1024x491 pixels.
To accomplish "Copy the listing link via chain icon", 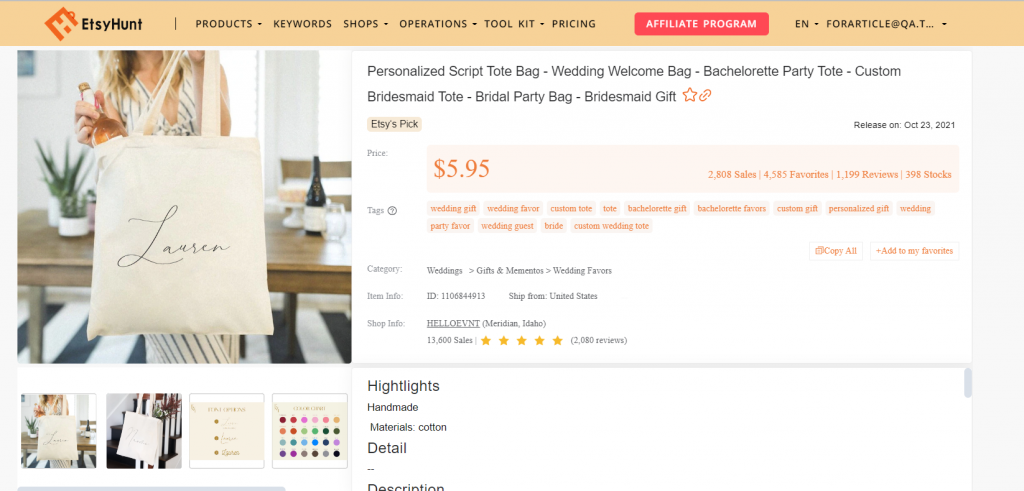I will [705, 96].
